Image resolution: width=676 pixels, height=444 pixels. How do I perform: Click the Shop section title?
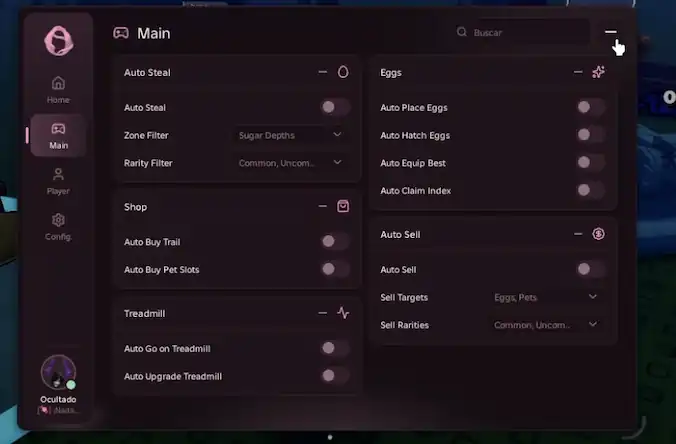tap(135, 207)
